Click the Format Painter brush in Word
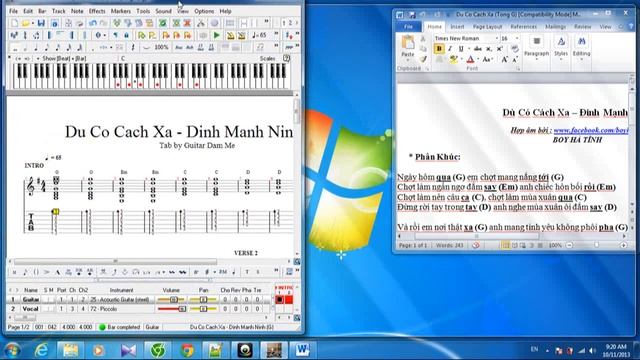Image resolution: width=640 pixels, height=360 pixels. pyautogui.click(x=423, y=59)
